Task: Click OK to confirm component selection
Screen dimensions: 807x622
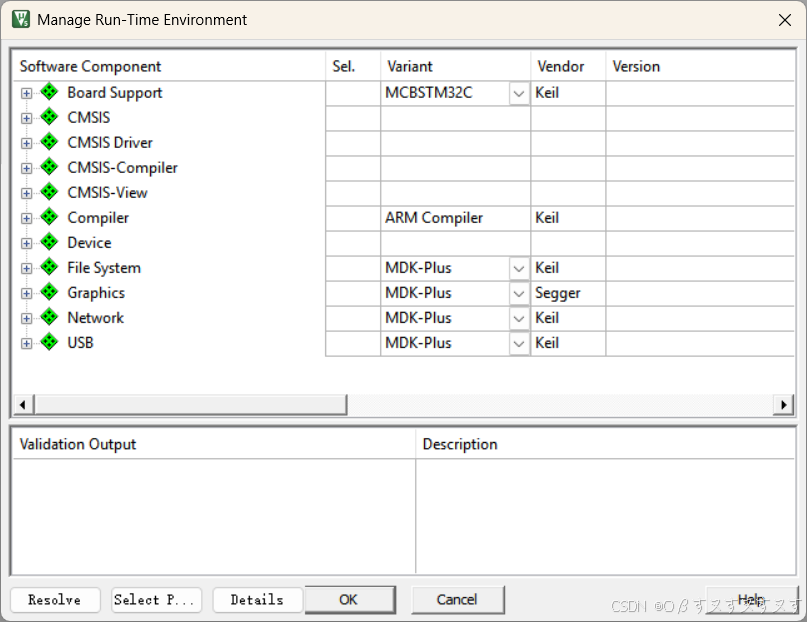Action: tap(349, 600)
